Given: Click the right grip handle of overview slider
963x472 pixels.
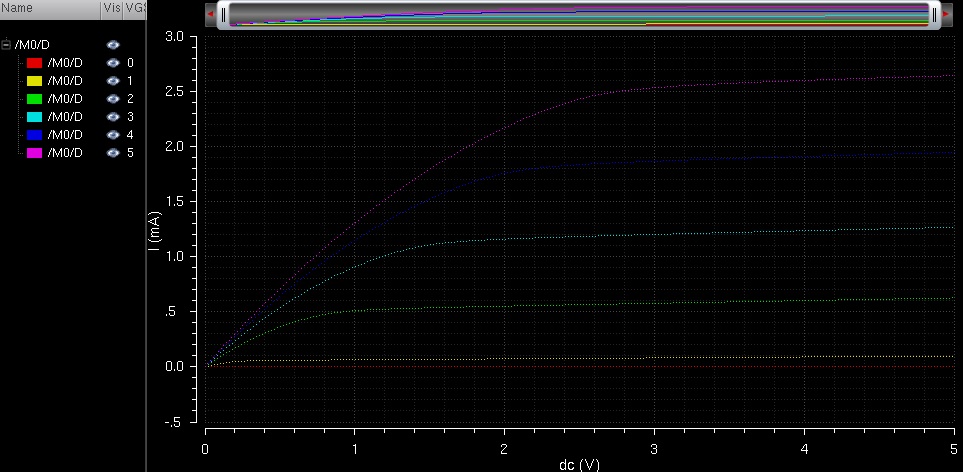Looking at the screenshot, I should coord(935,15).
